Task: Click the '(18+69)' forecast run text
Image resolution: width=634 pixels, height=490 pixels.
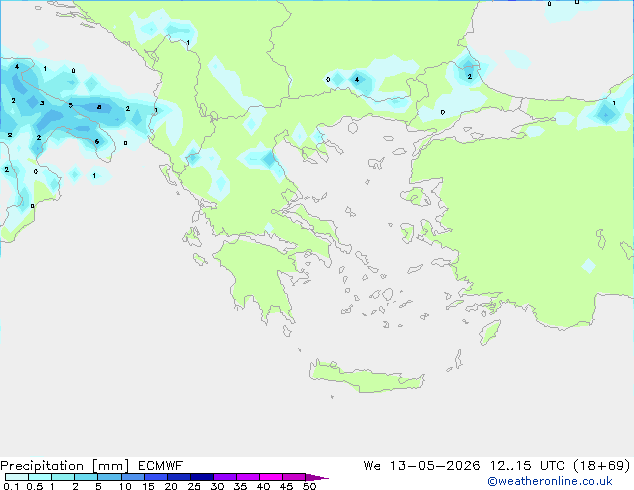Action: tap(602, 466)
